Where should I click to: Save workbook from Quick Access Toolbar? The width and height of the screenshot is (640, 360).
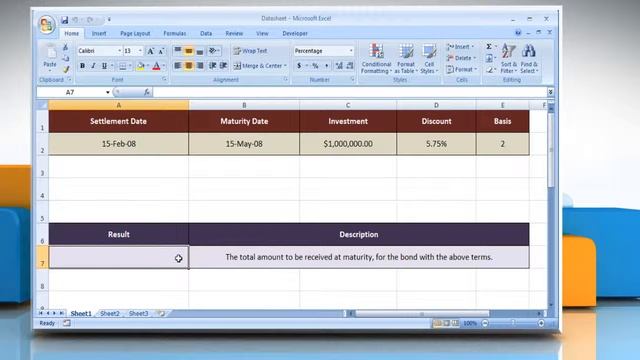(64, 20)
